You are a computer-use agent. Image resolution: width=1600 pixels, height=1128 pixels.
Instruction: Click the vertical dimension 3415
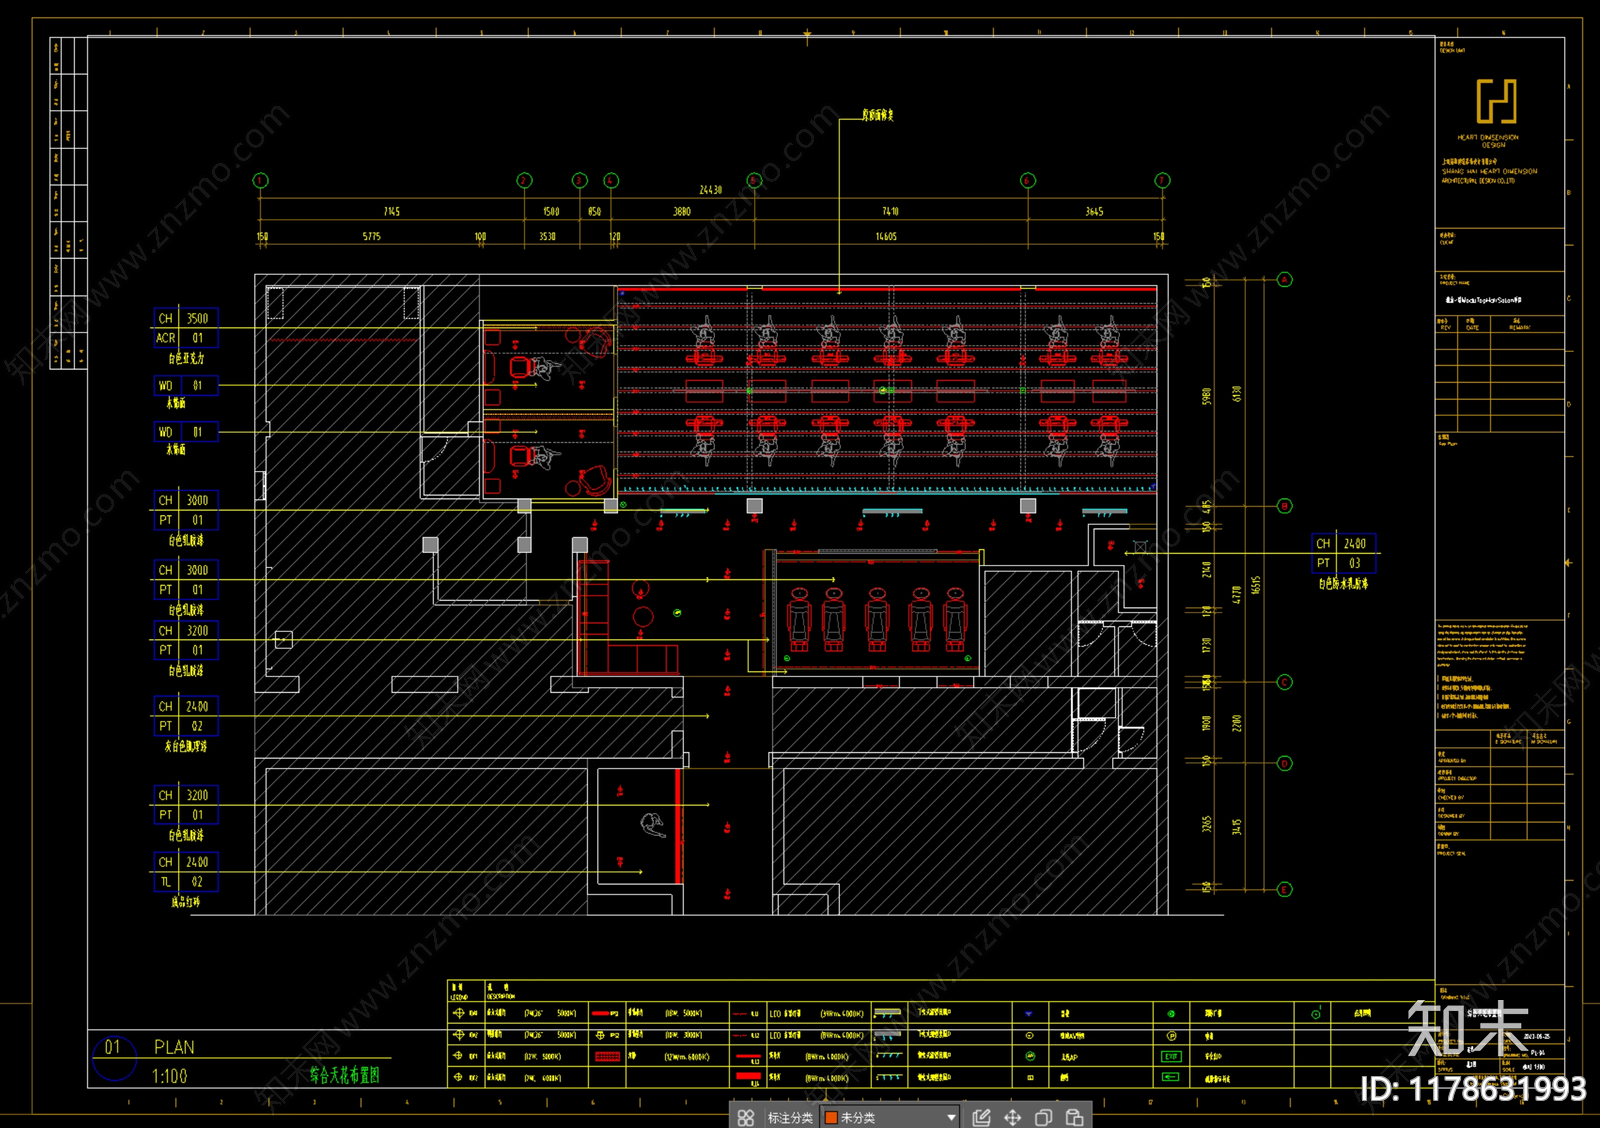(1236, 827)
